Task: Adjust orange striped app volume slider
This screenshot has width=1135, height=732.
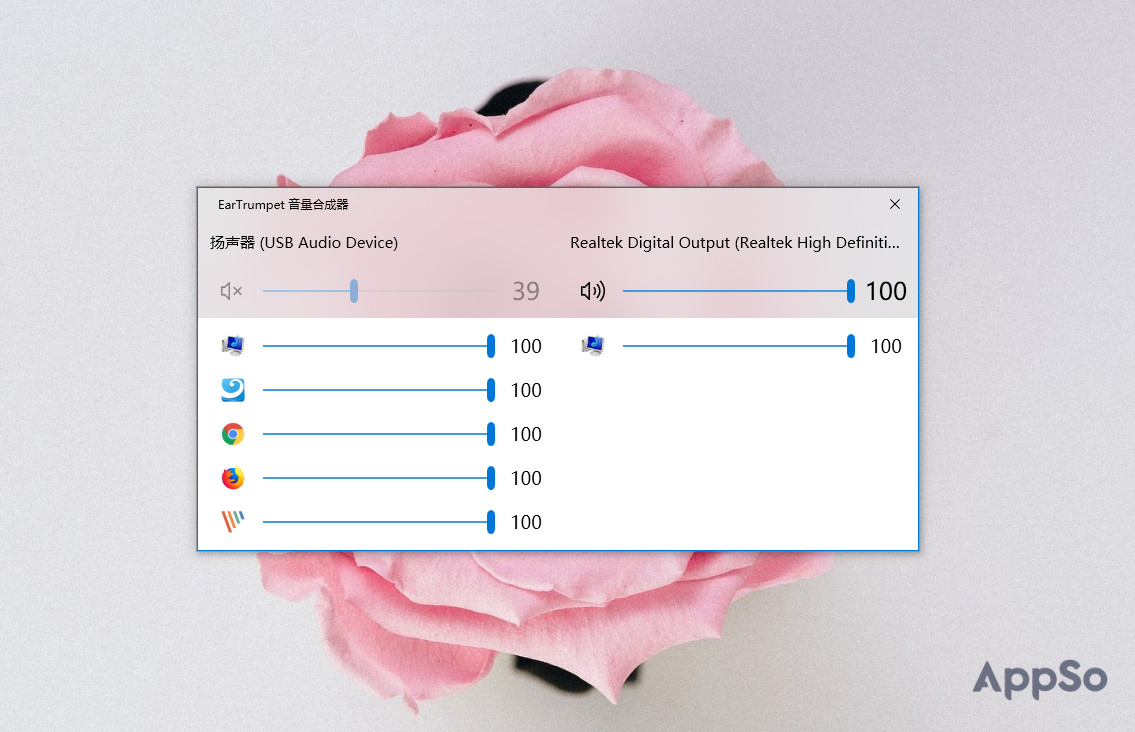Action: click(x=379, y=522)
